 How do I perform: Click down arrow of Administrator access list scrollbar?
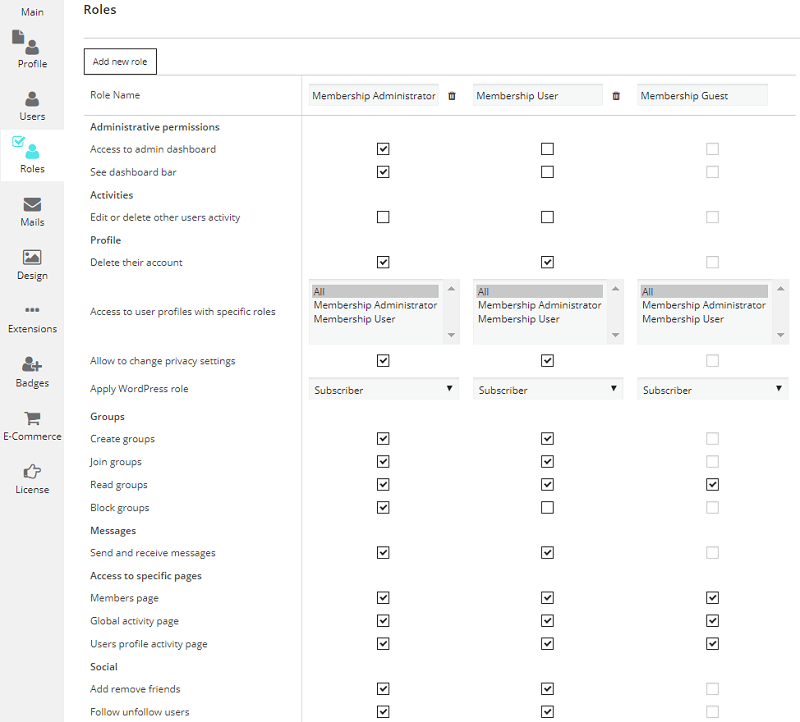click(452, 335)
